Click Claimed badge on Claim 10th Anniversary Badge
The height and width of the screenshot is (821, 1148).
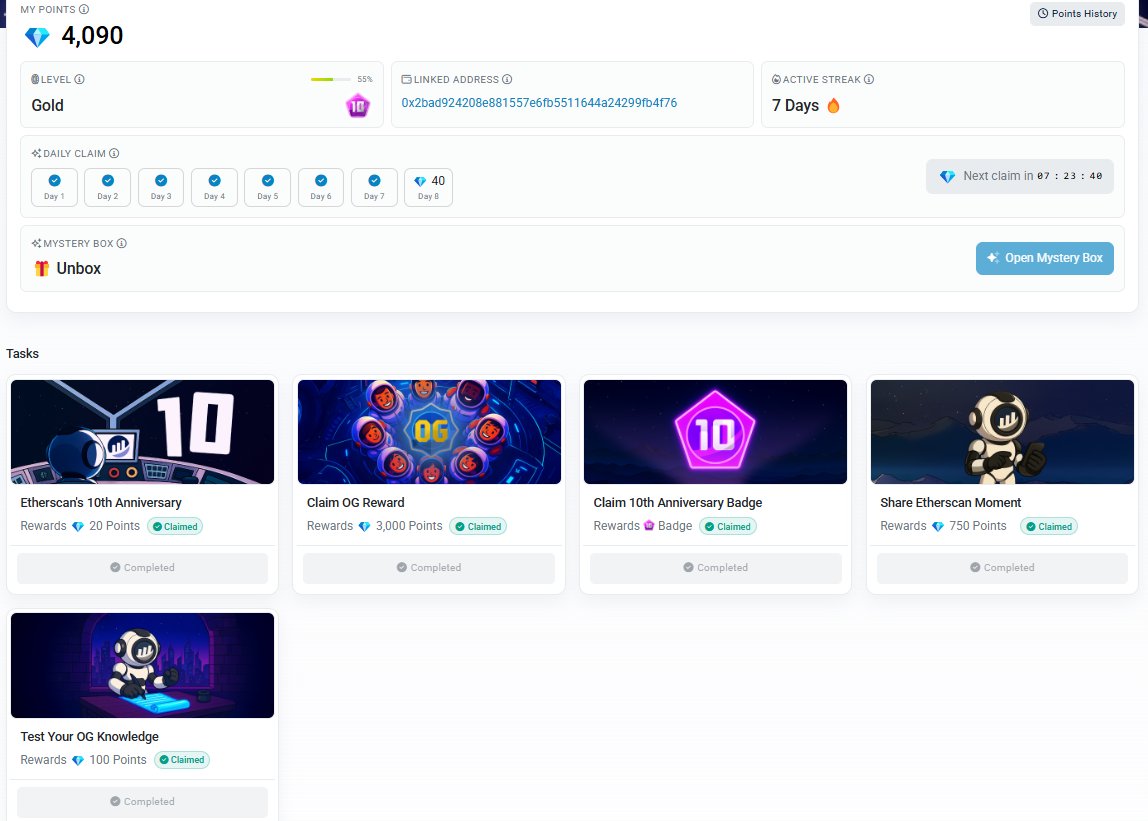pyautogui.click(x=728, y=526)
